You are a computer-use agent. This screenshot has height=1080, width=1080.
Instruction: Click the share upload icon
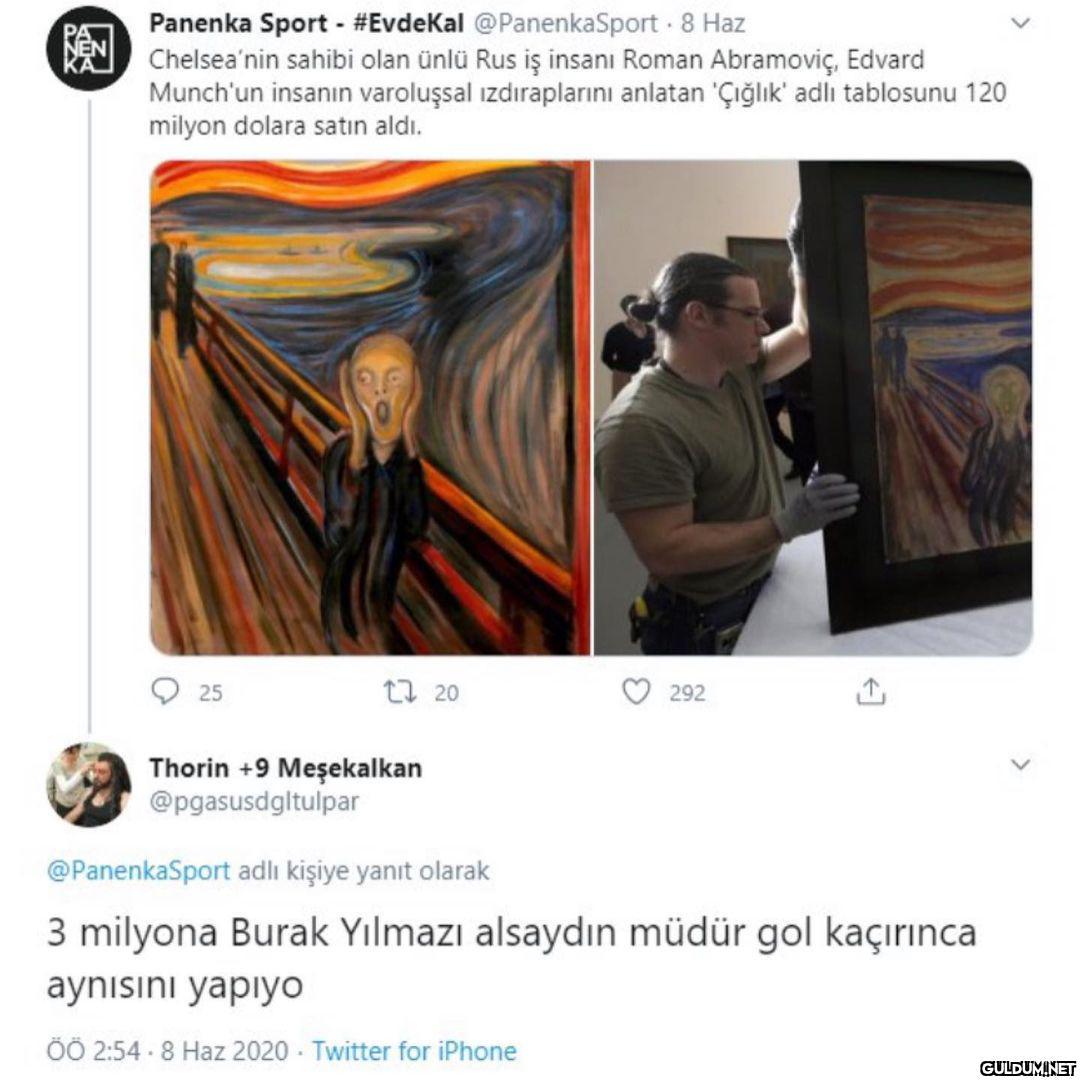click(x=870, y=691)
